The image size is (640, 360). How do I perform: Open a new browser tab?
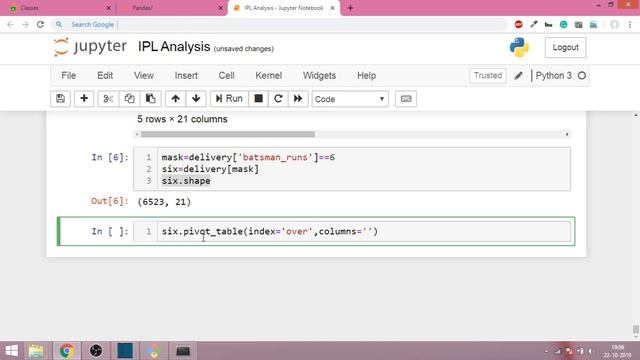point(350,8)
